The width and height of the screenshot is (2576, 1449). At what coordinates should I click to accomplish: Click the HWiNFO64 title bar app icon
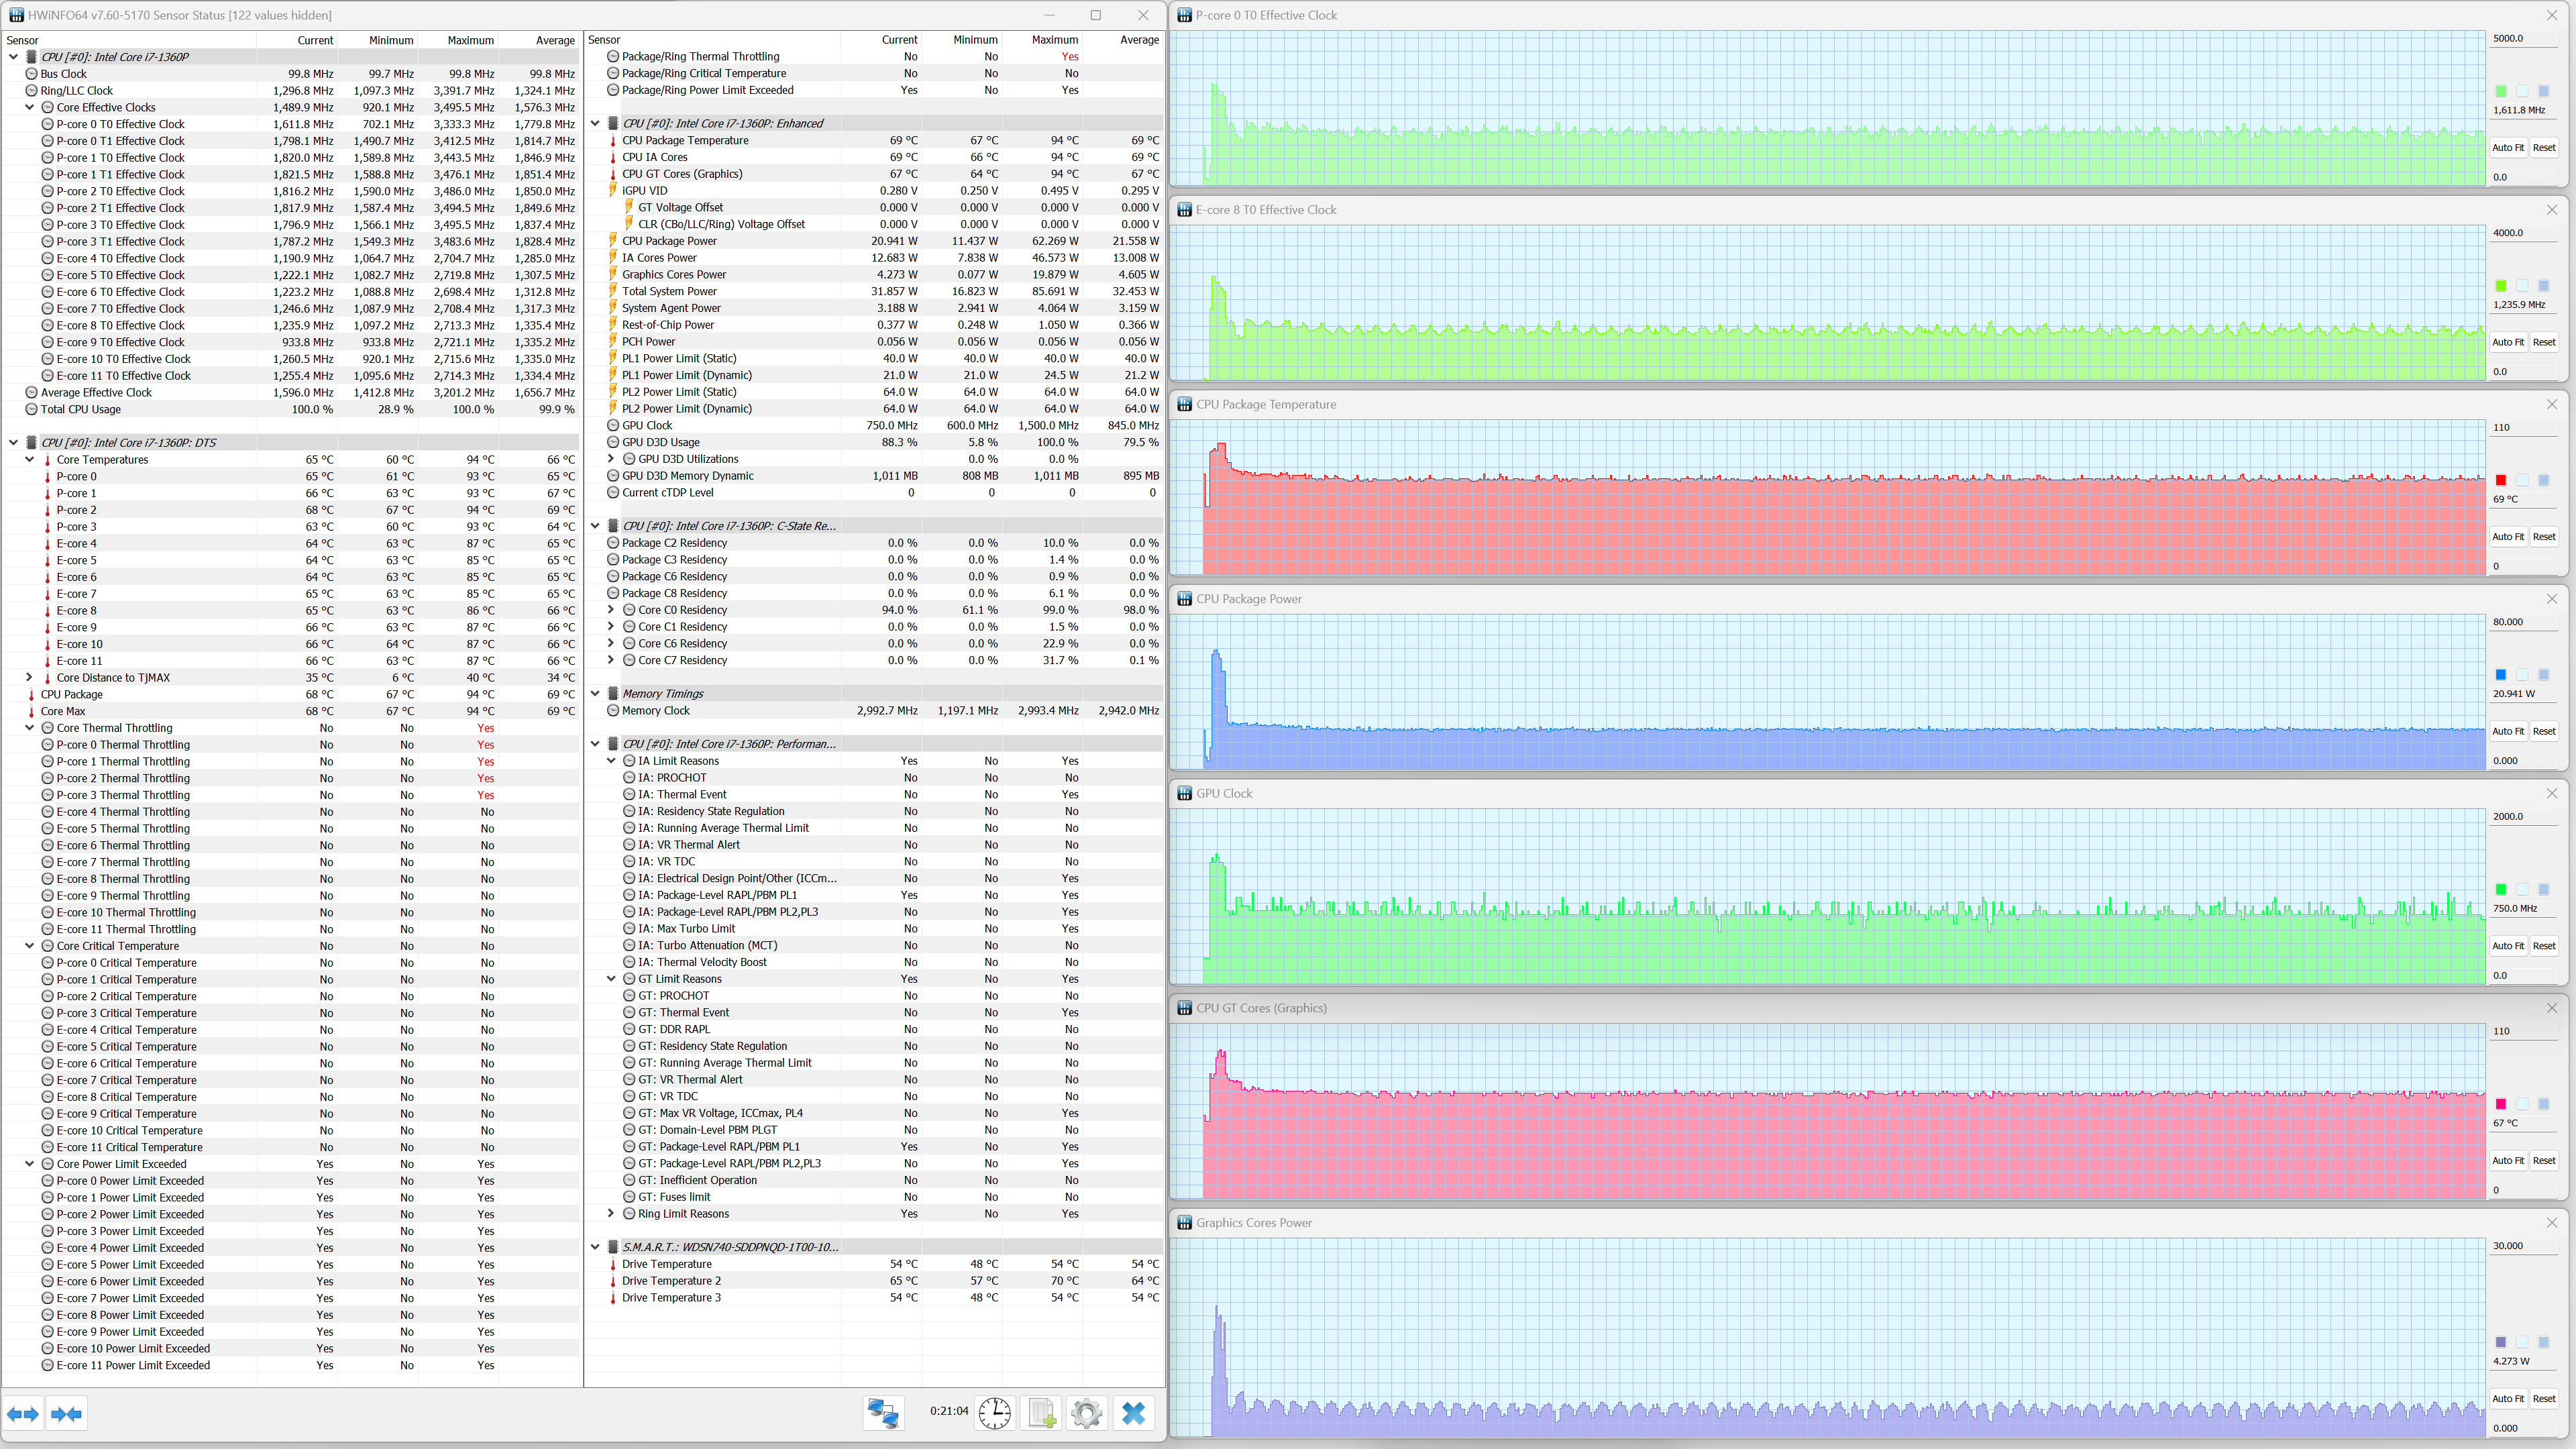tap(15, 15)
